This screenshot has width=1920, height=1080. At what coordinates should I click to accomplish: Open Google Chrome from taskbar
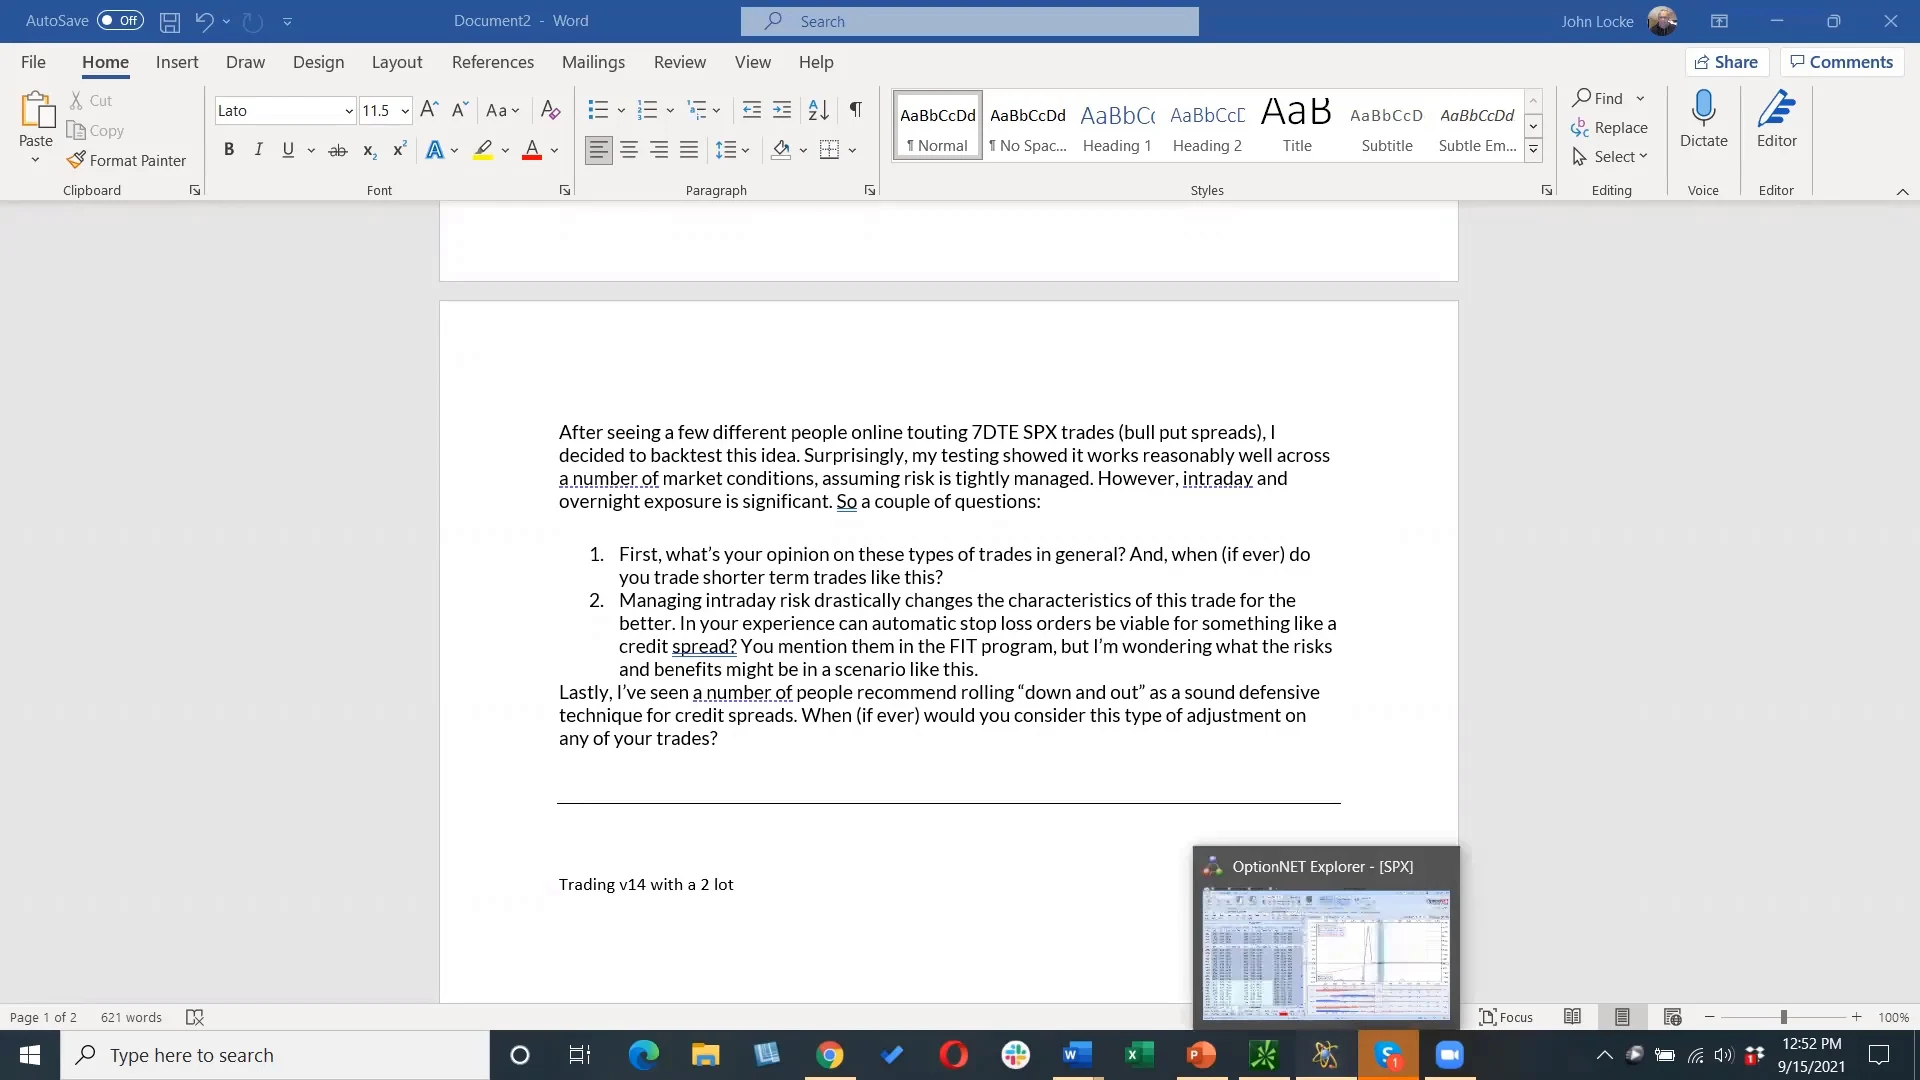coord(829,1055)
